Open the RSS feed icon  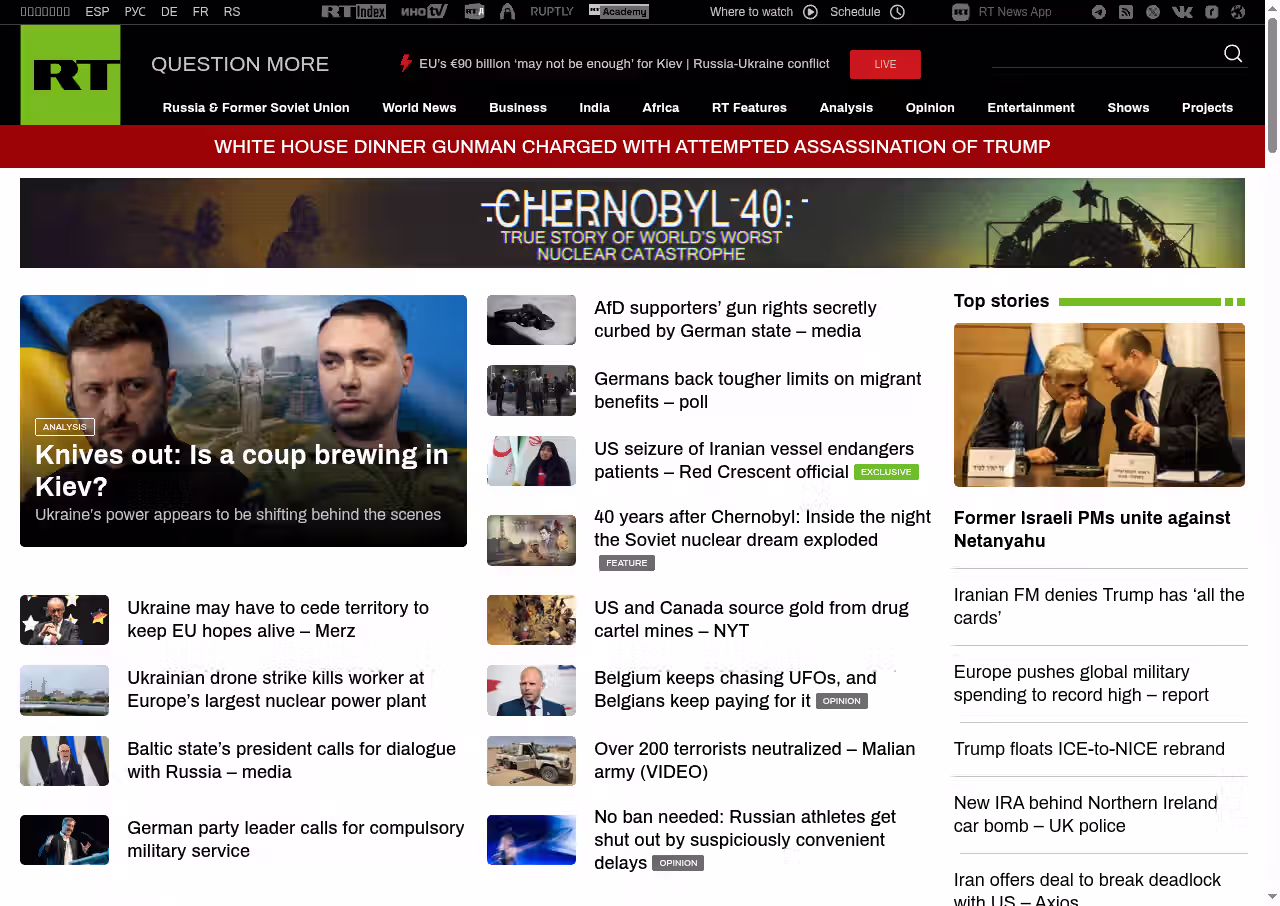1126,12
